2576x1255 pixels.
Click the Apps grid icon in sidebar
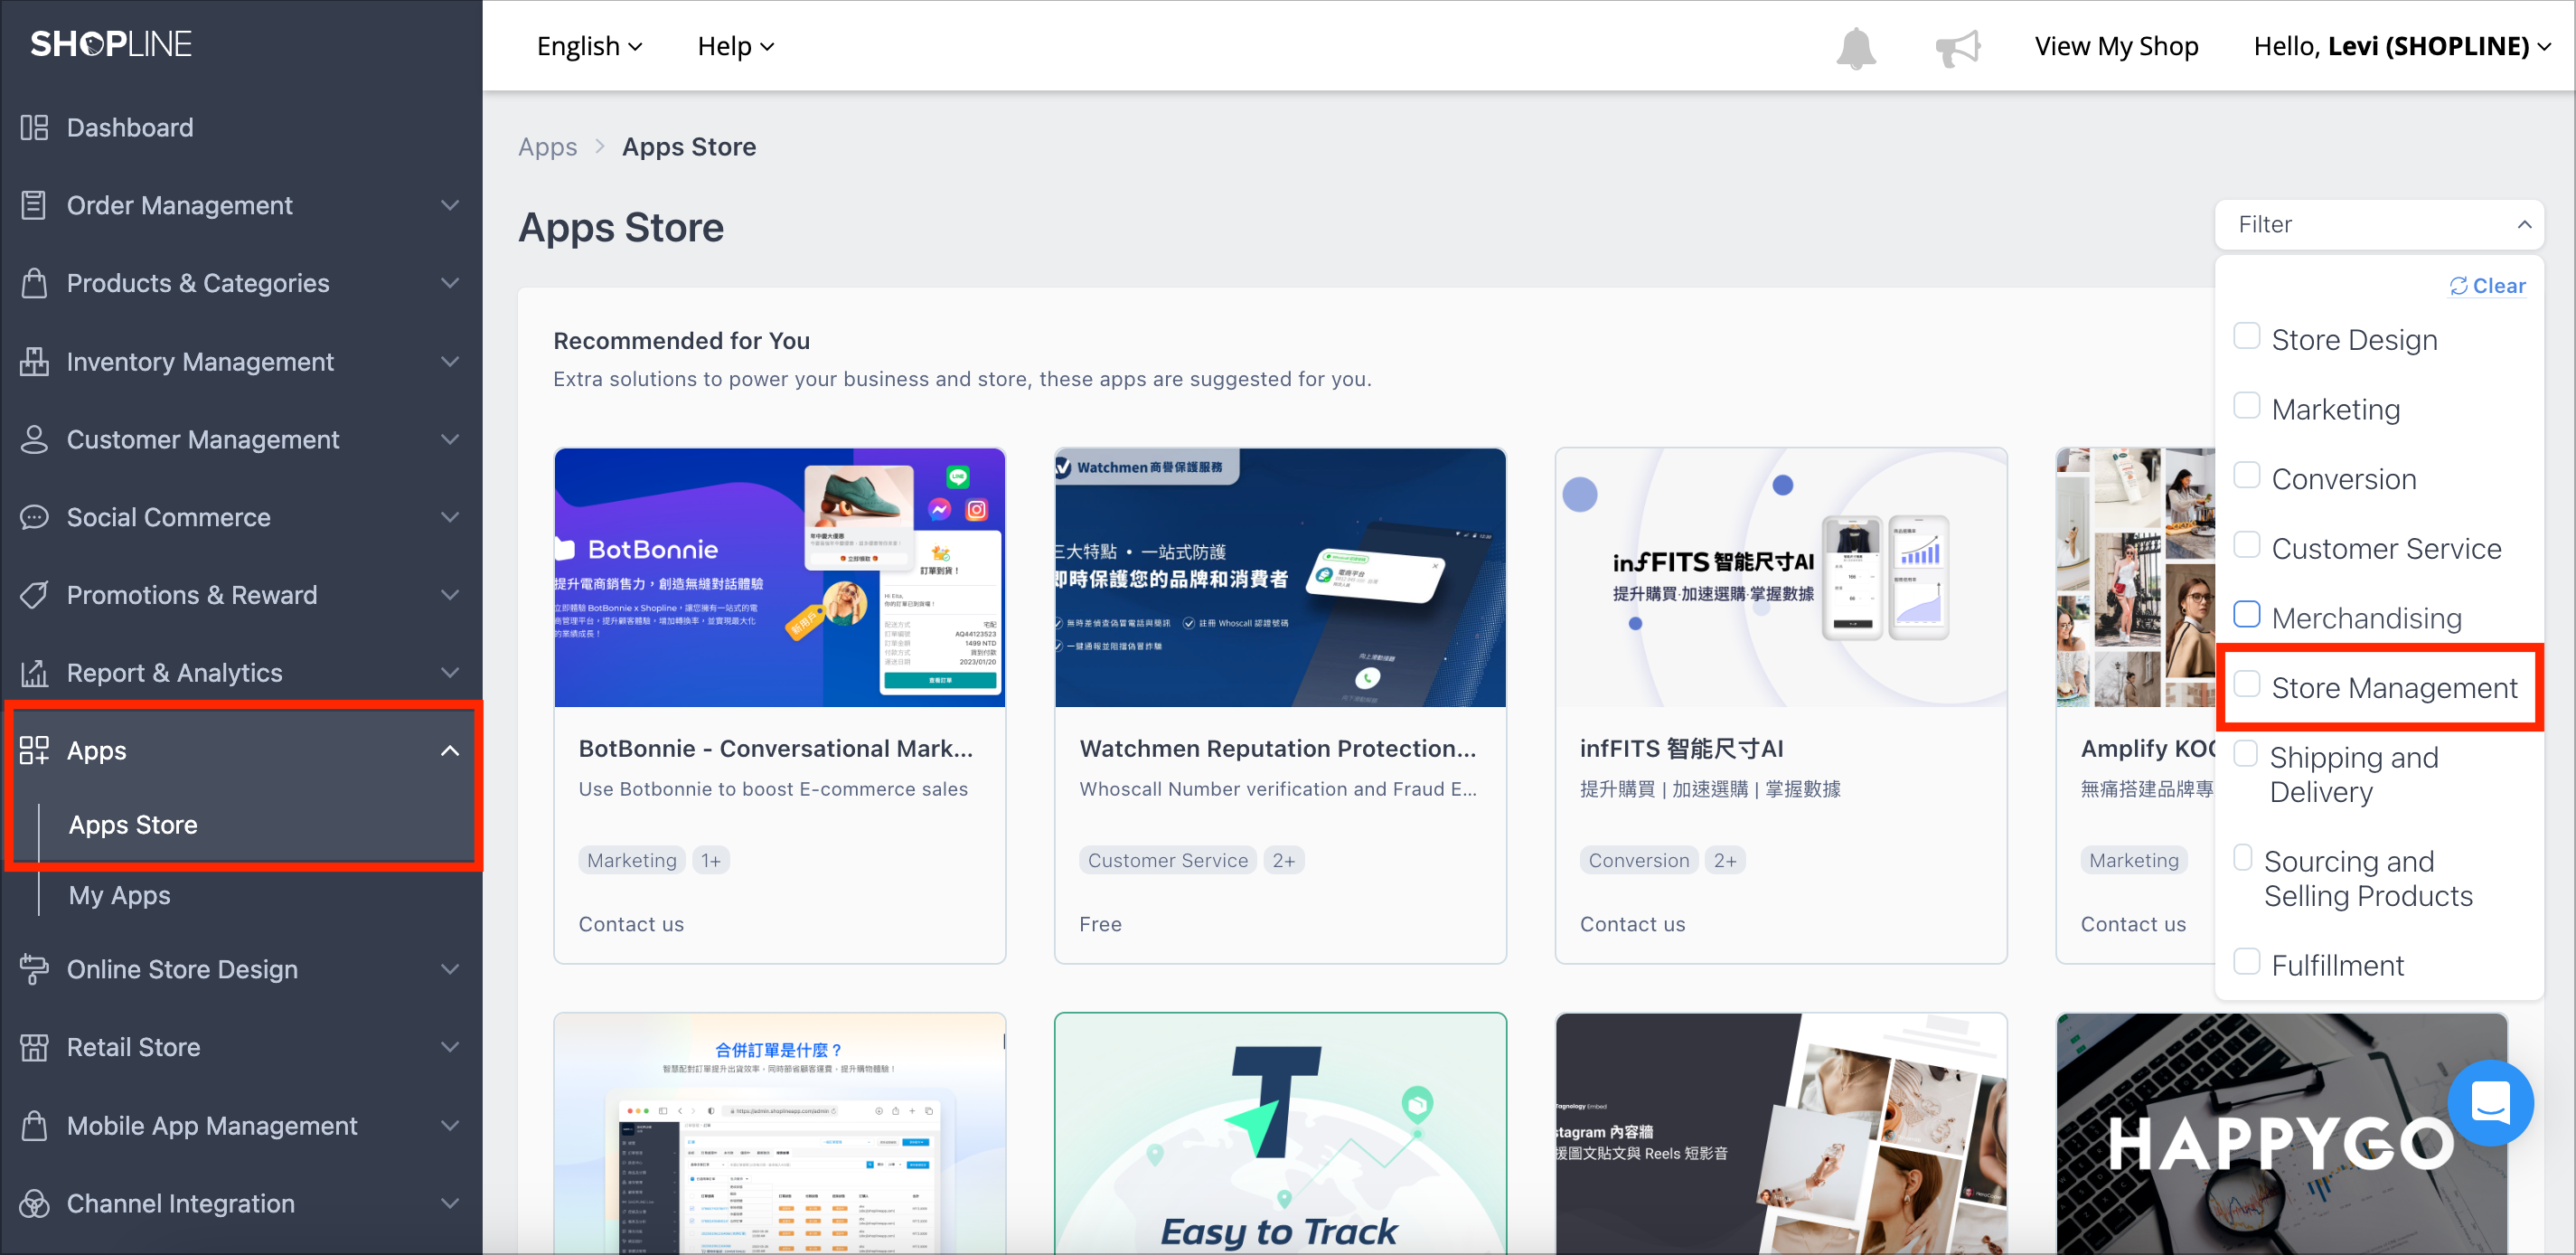coord(34,750)
